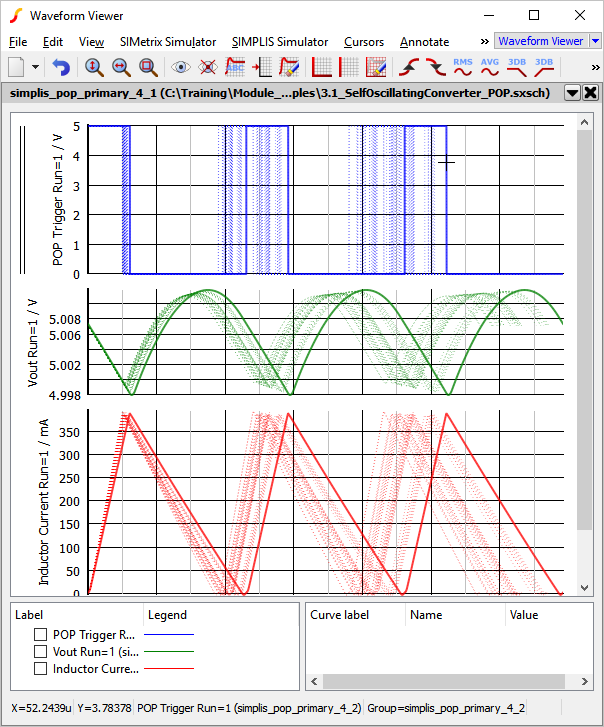Image resolution: width=604 pixels, height=727 pixels.
Task: Click the Show Curves eye icon
Action: click(x=181, y=67)
